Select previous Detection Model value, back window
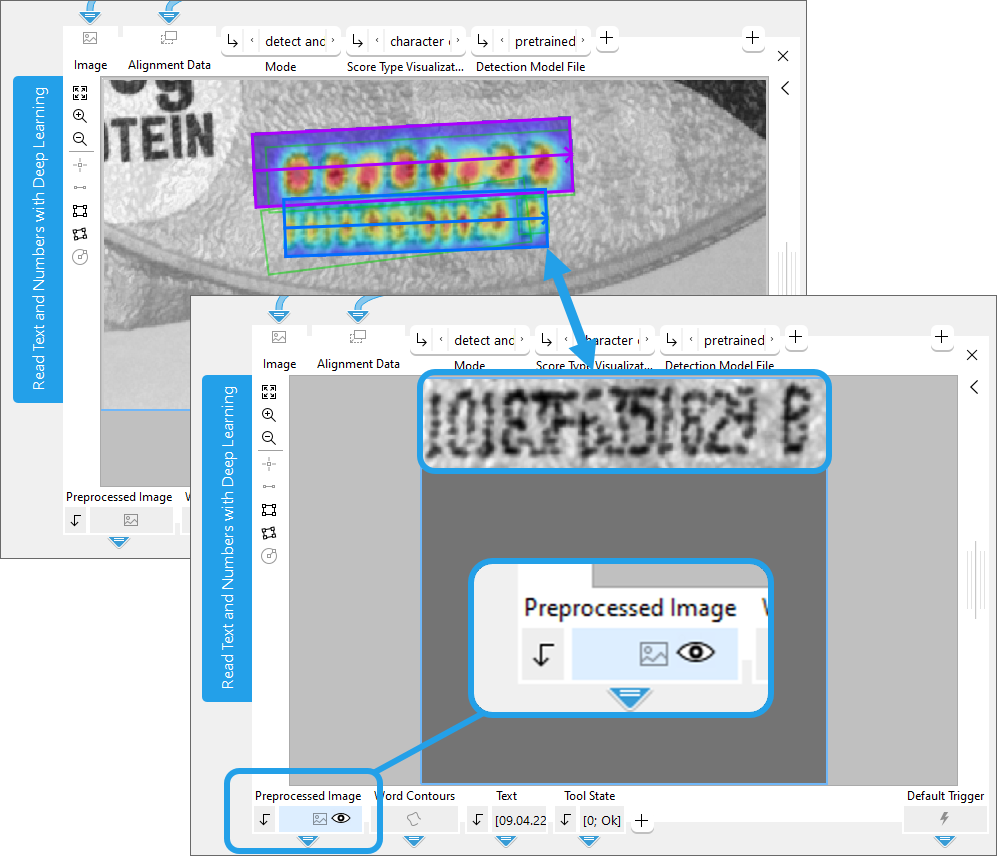997x856 pixels. (502, 41)
